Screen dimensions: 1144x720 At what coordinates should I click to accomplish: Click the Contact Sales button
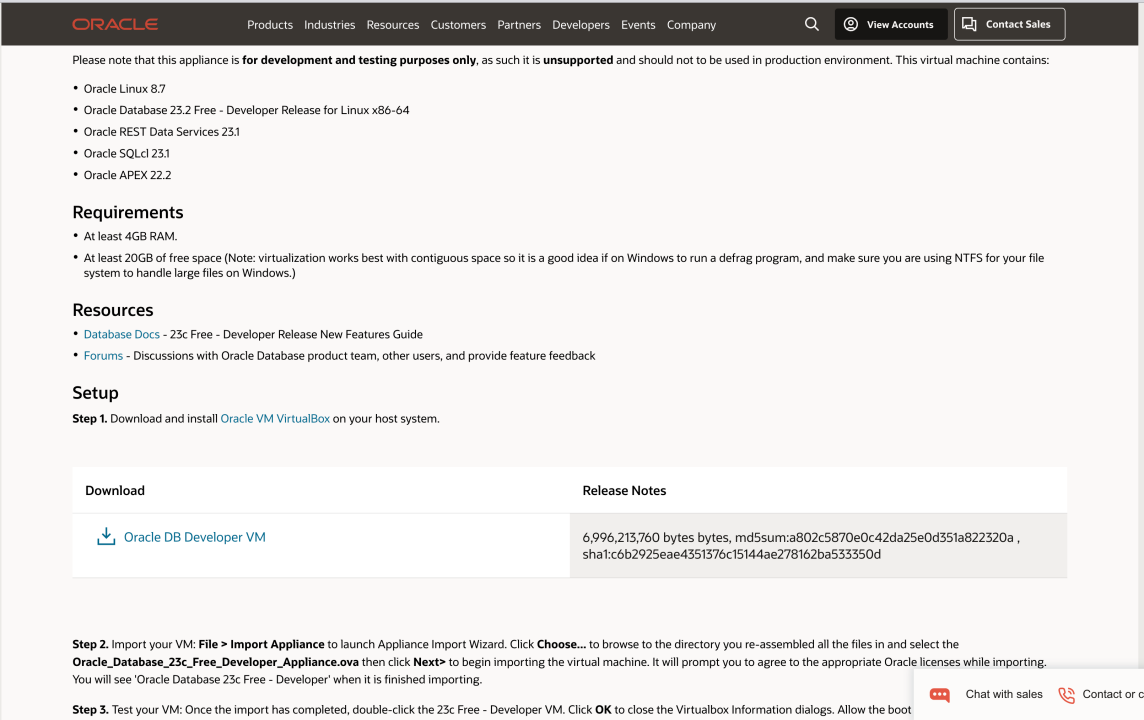click(x=1009, y=24)
